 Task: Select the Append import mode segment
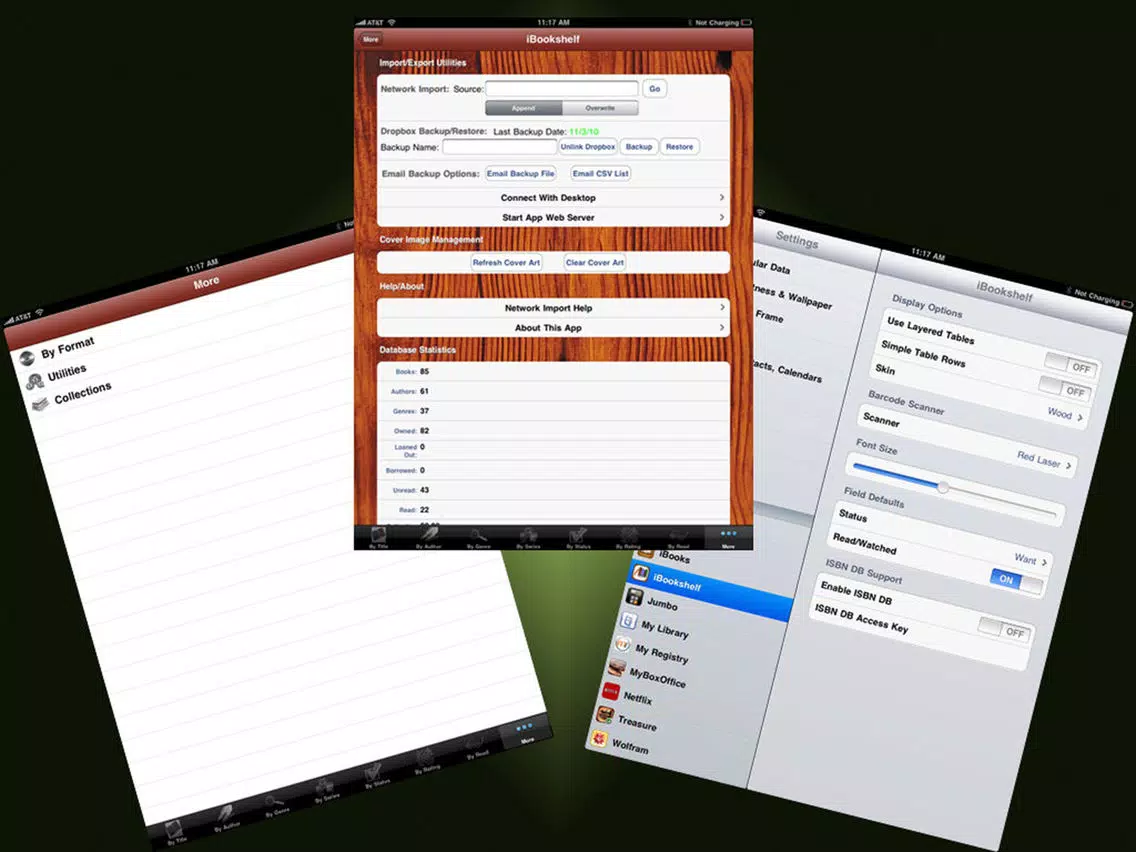click(x=523, y=108)
